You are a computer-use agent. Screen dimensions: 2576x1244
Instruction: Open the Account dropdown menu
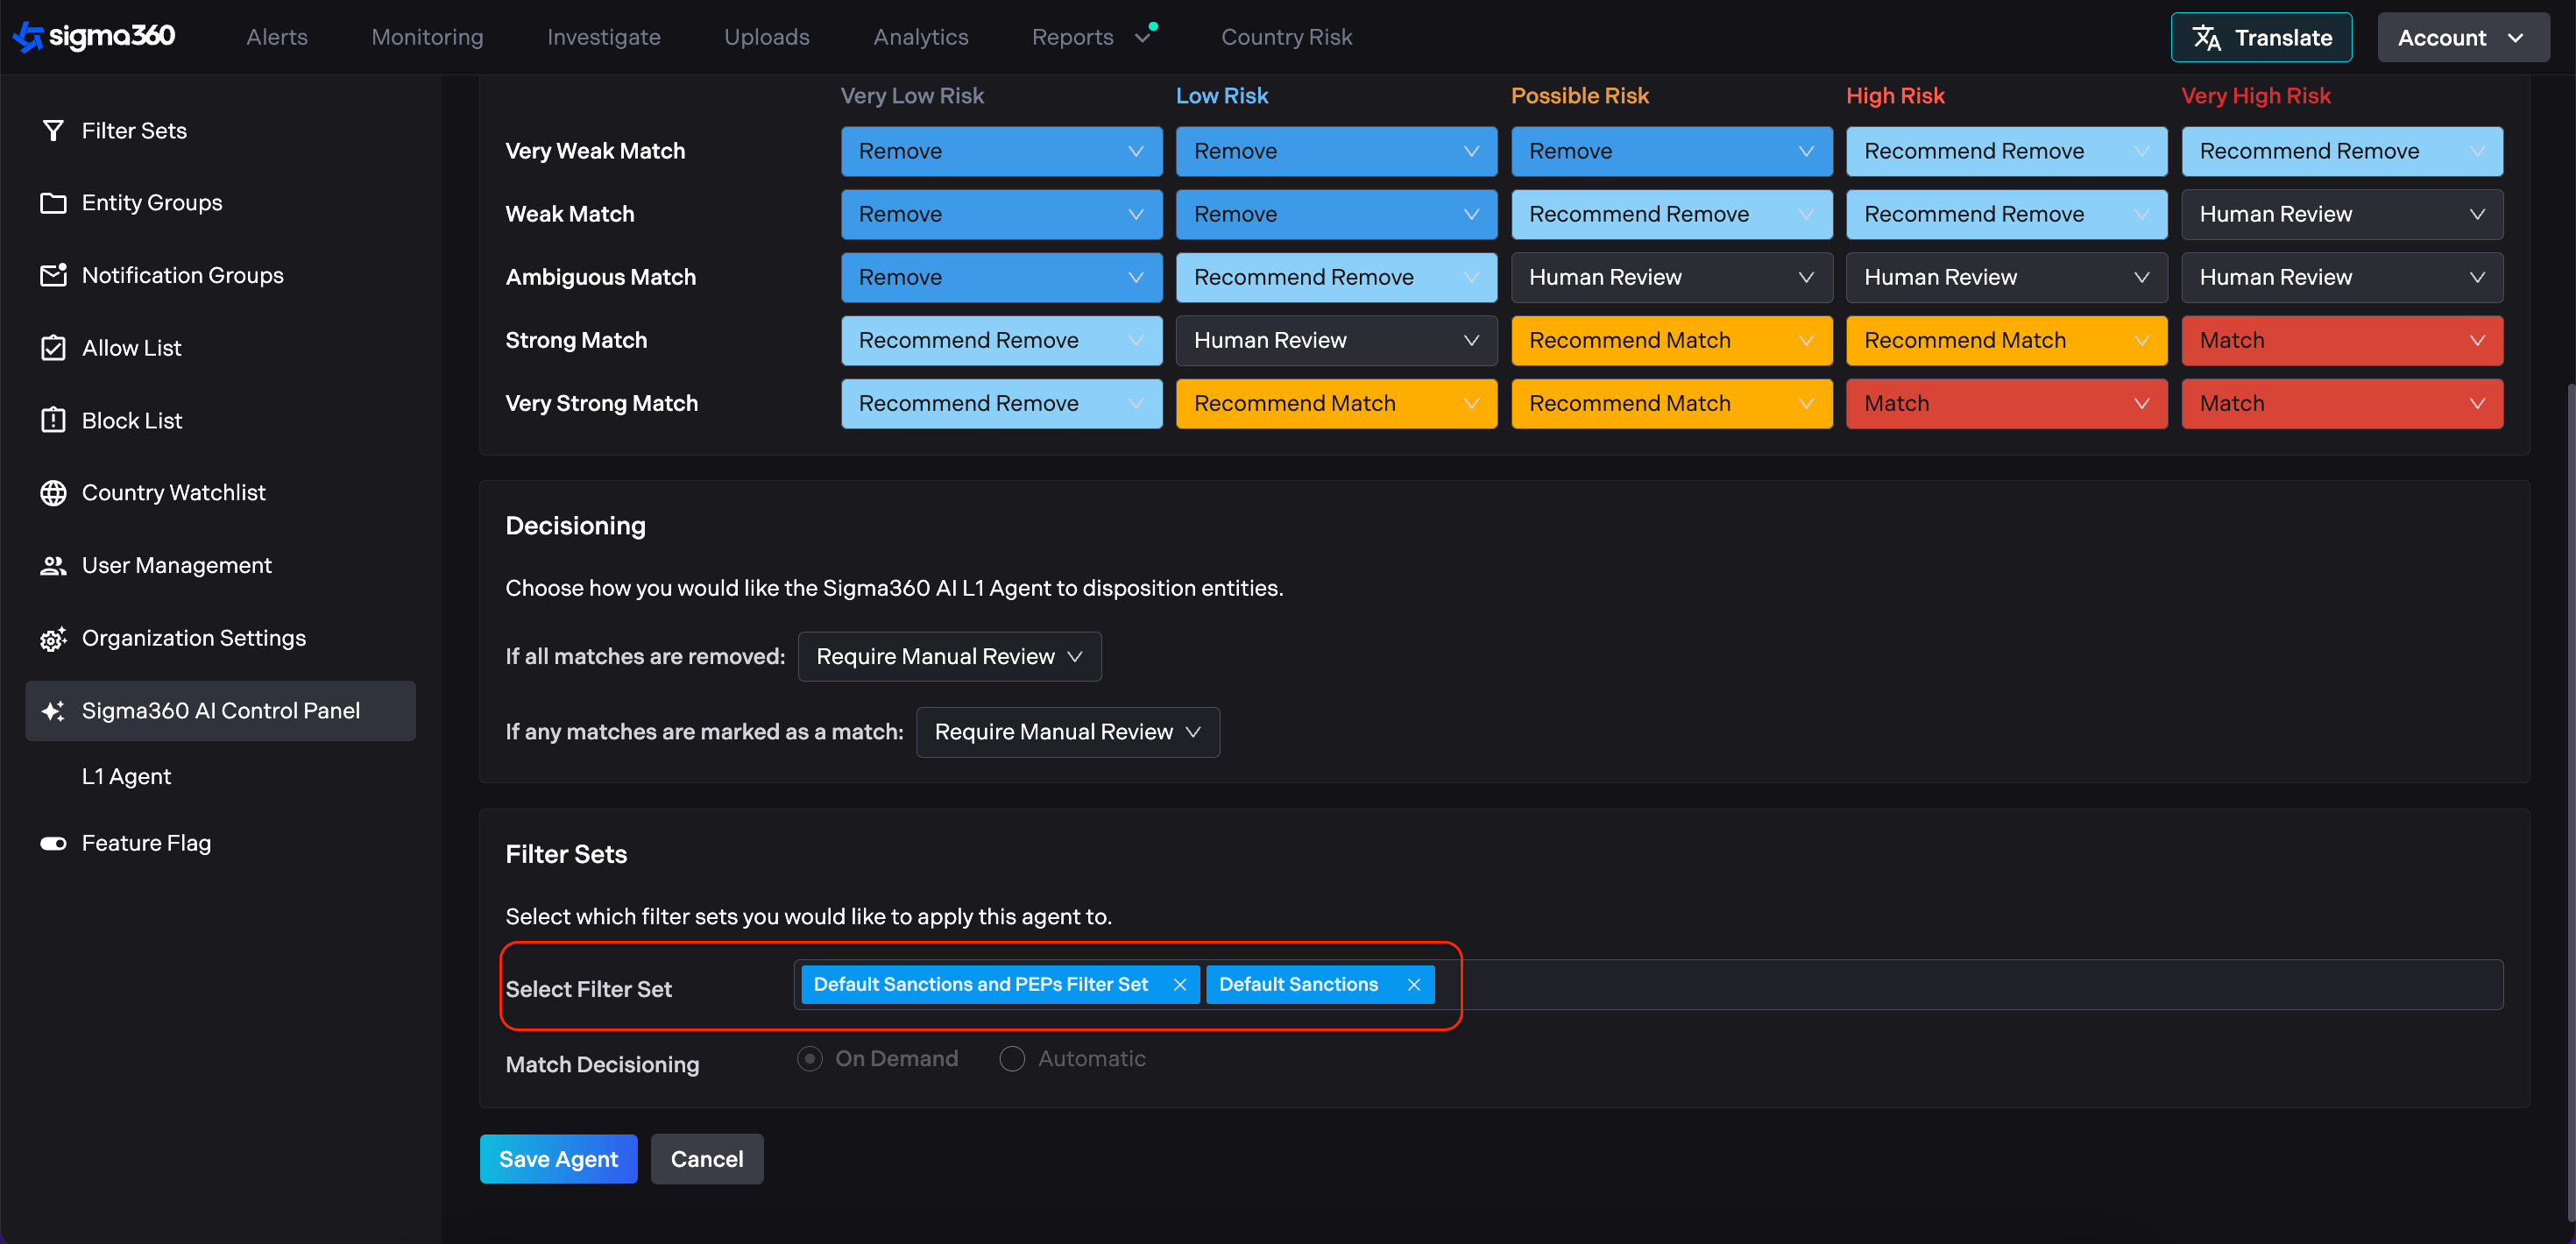(x=2462, y=38)
